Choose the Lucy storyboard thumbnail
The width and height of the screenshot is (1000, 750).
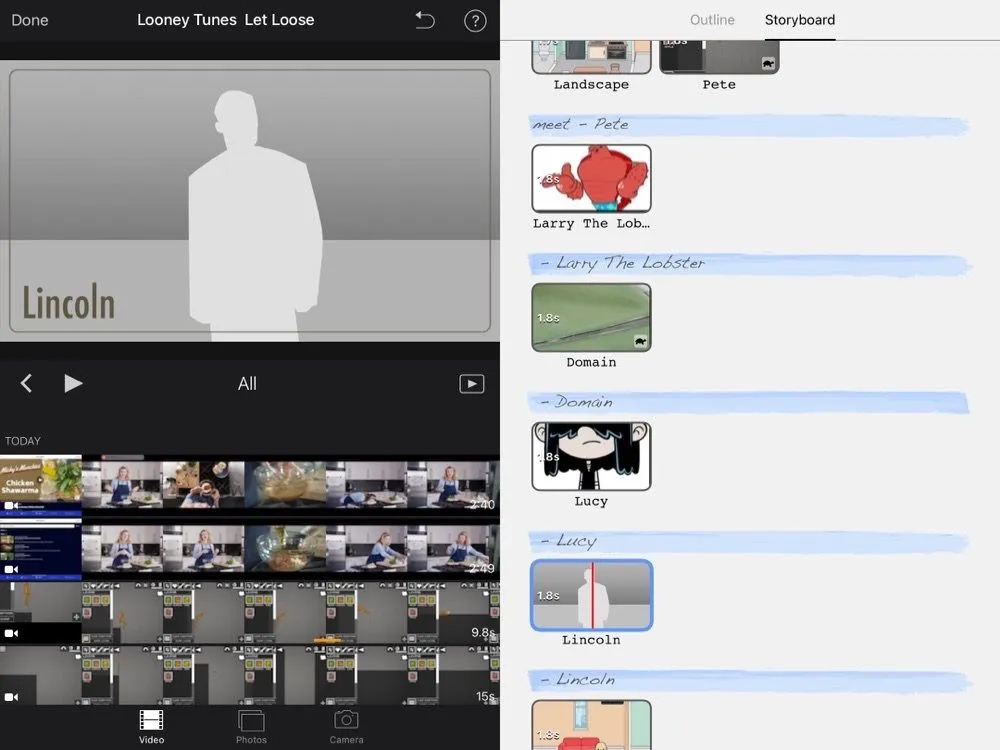(591, 456)
